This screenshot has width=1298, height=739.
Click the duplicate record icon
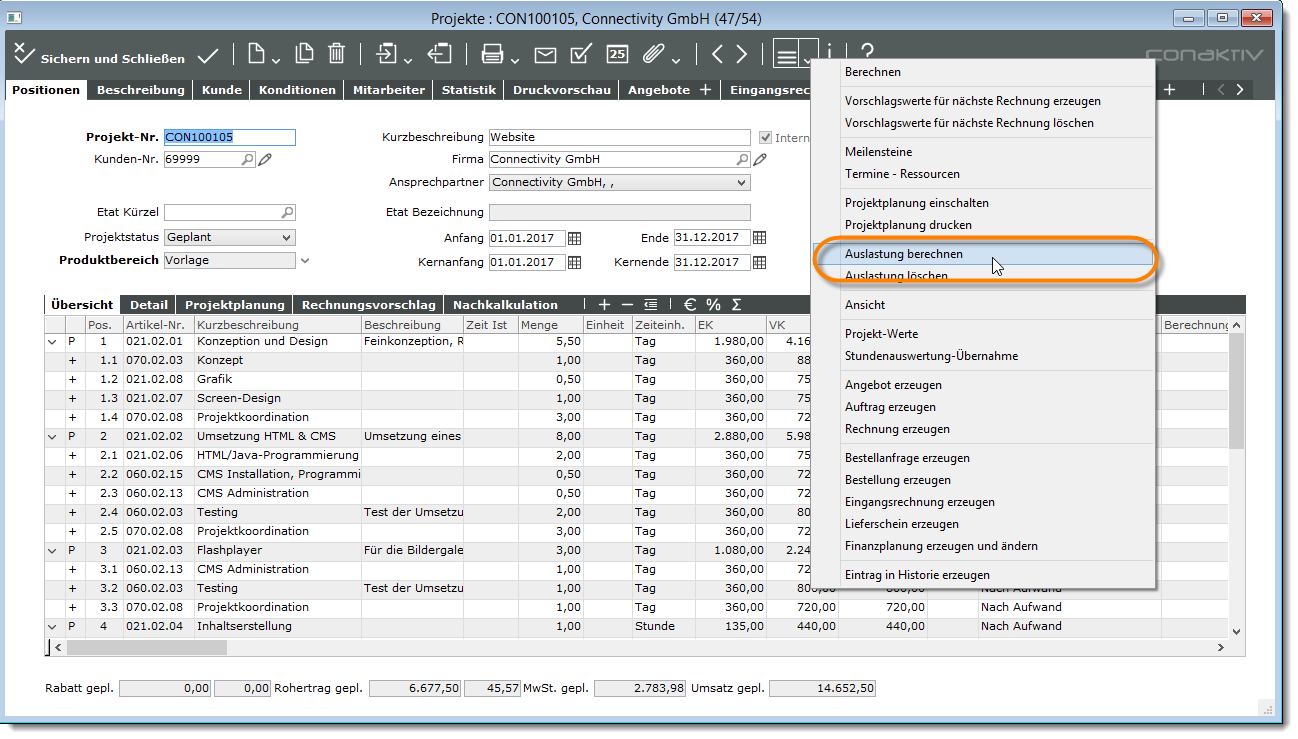click(304, 55)
